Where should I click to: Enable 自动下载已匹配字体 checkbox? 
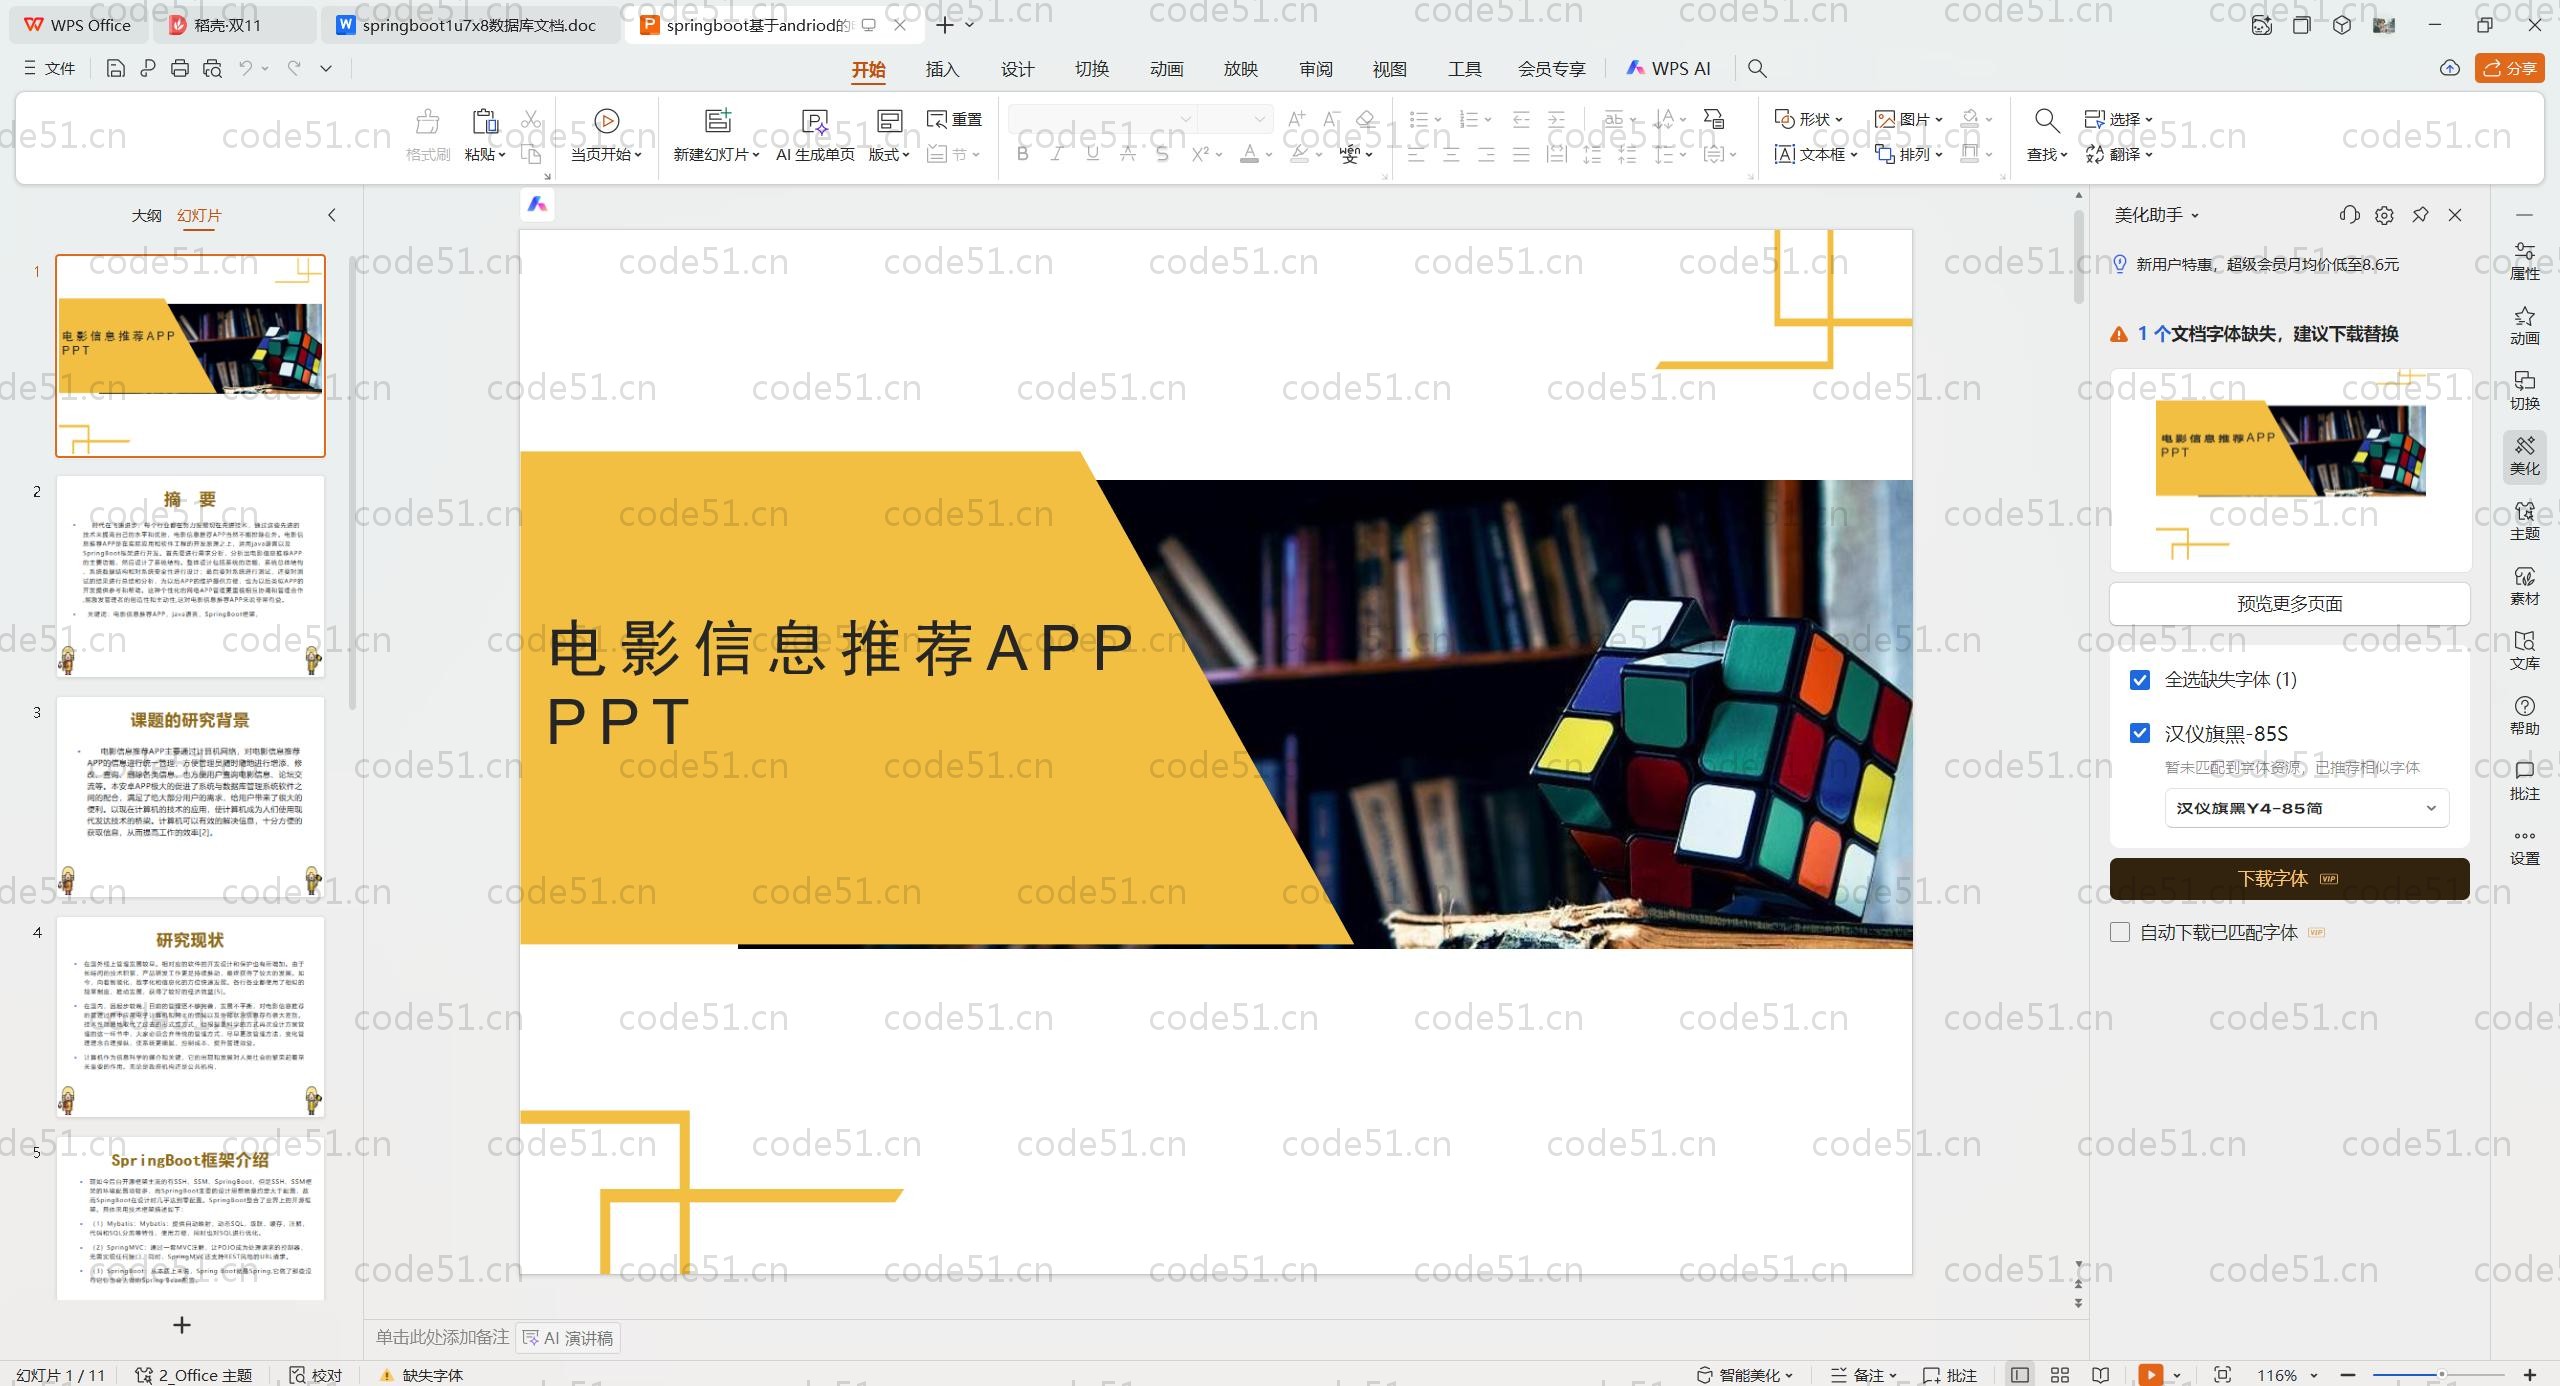point(2120,932)
